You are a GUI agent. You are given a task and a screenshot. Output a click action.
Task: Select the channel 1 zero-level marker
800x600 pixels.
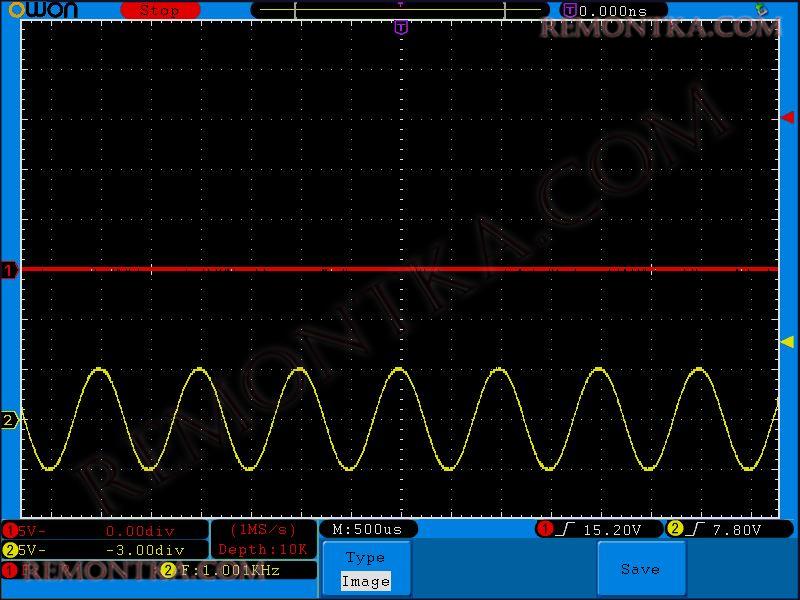(x=9, y=270)
